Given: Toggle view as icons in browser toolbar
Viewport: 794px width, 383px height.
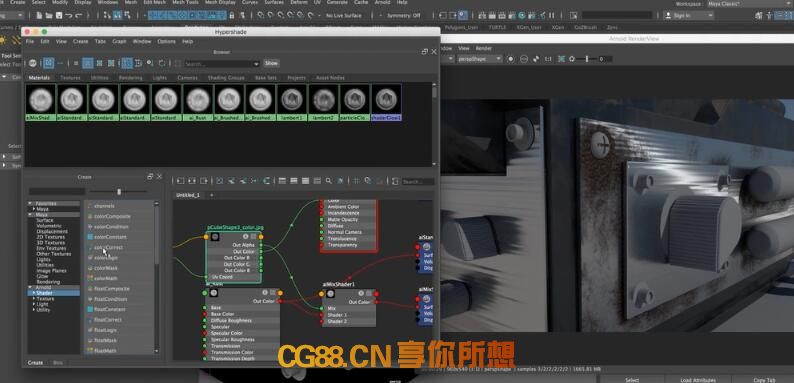Looking at the screenshot, I should [x=88, y=63].
